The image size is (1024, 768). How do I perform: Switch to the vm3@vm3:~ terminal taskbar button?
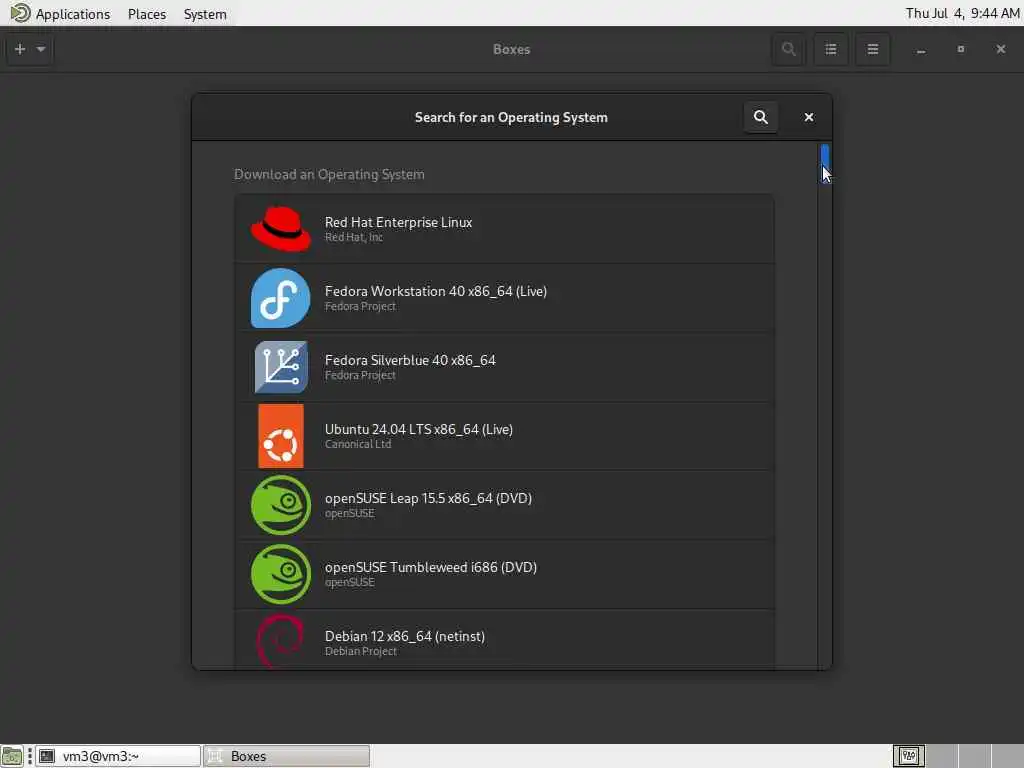pos(118,756)
